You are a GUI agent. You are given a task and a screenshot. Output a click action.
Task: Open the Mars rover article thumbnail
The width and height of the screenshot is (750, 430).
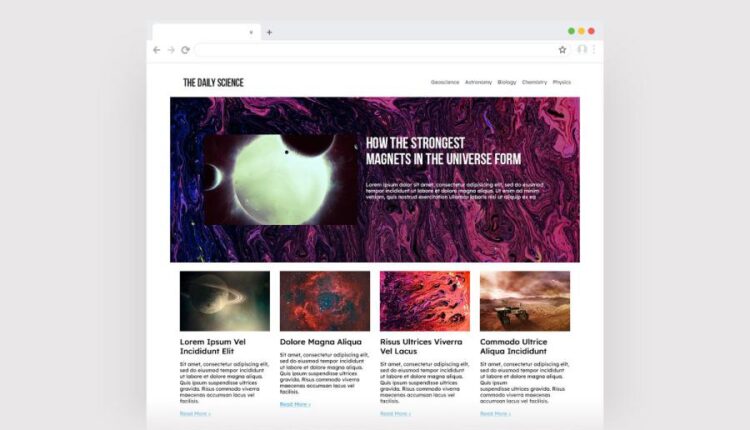coord(525,301)
